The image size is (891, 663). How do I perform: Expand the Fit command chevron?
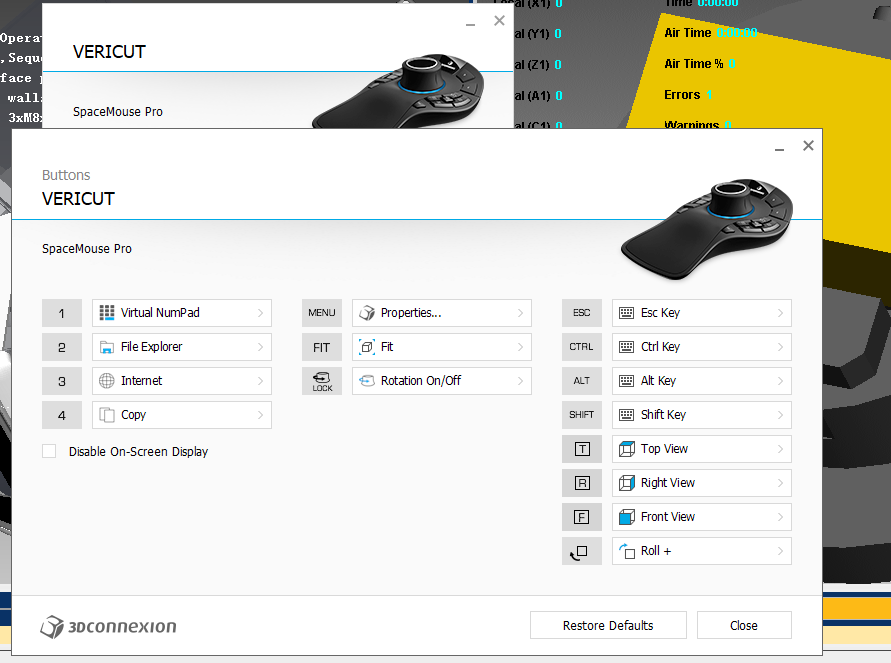click(x=520, y=347)
